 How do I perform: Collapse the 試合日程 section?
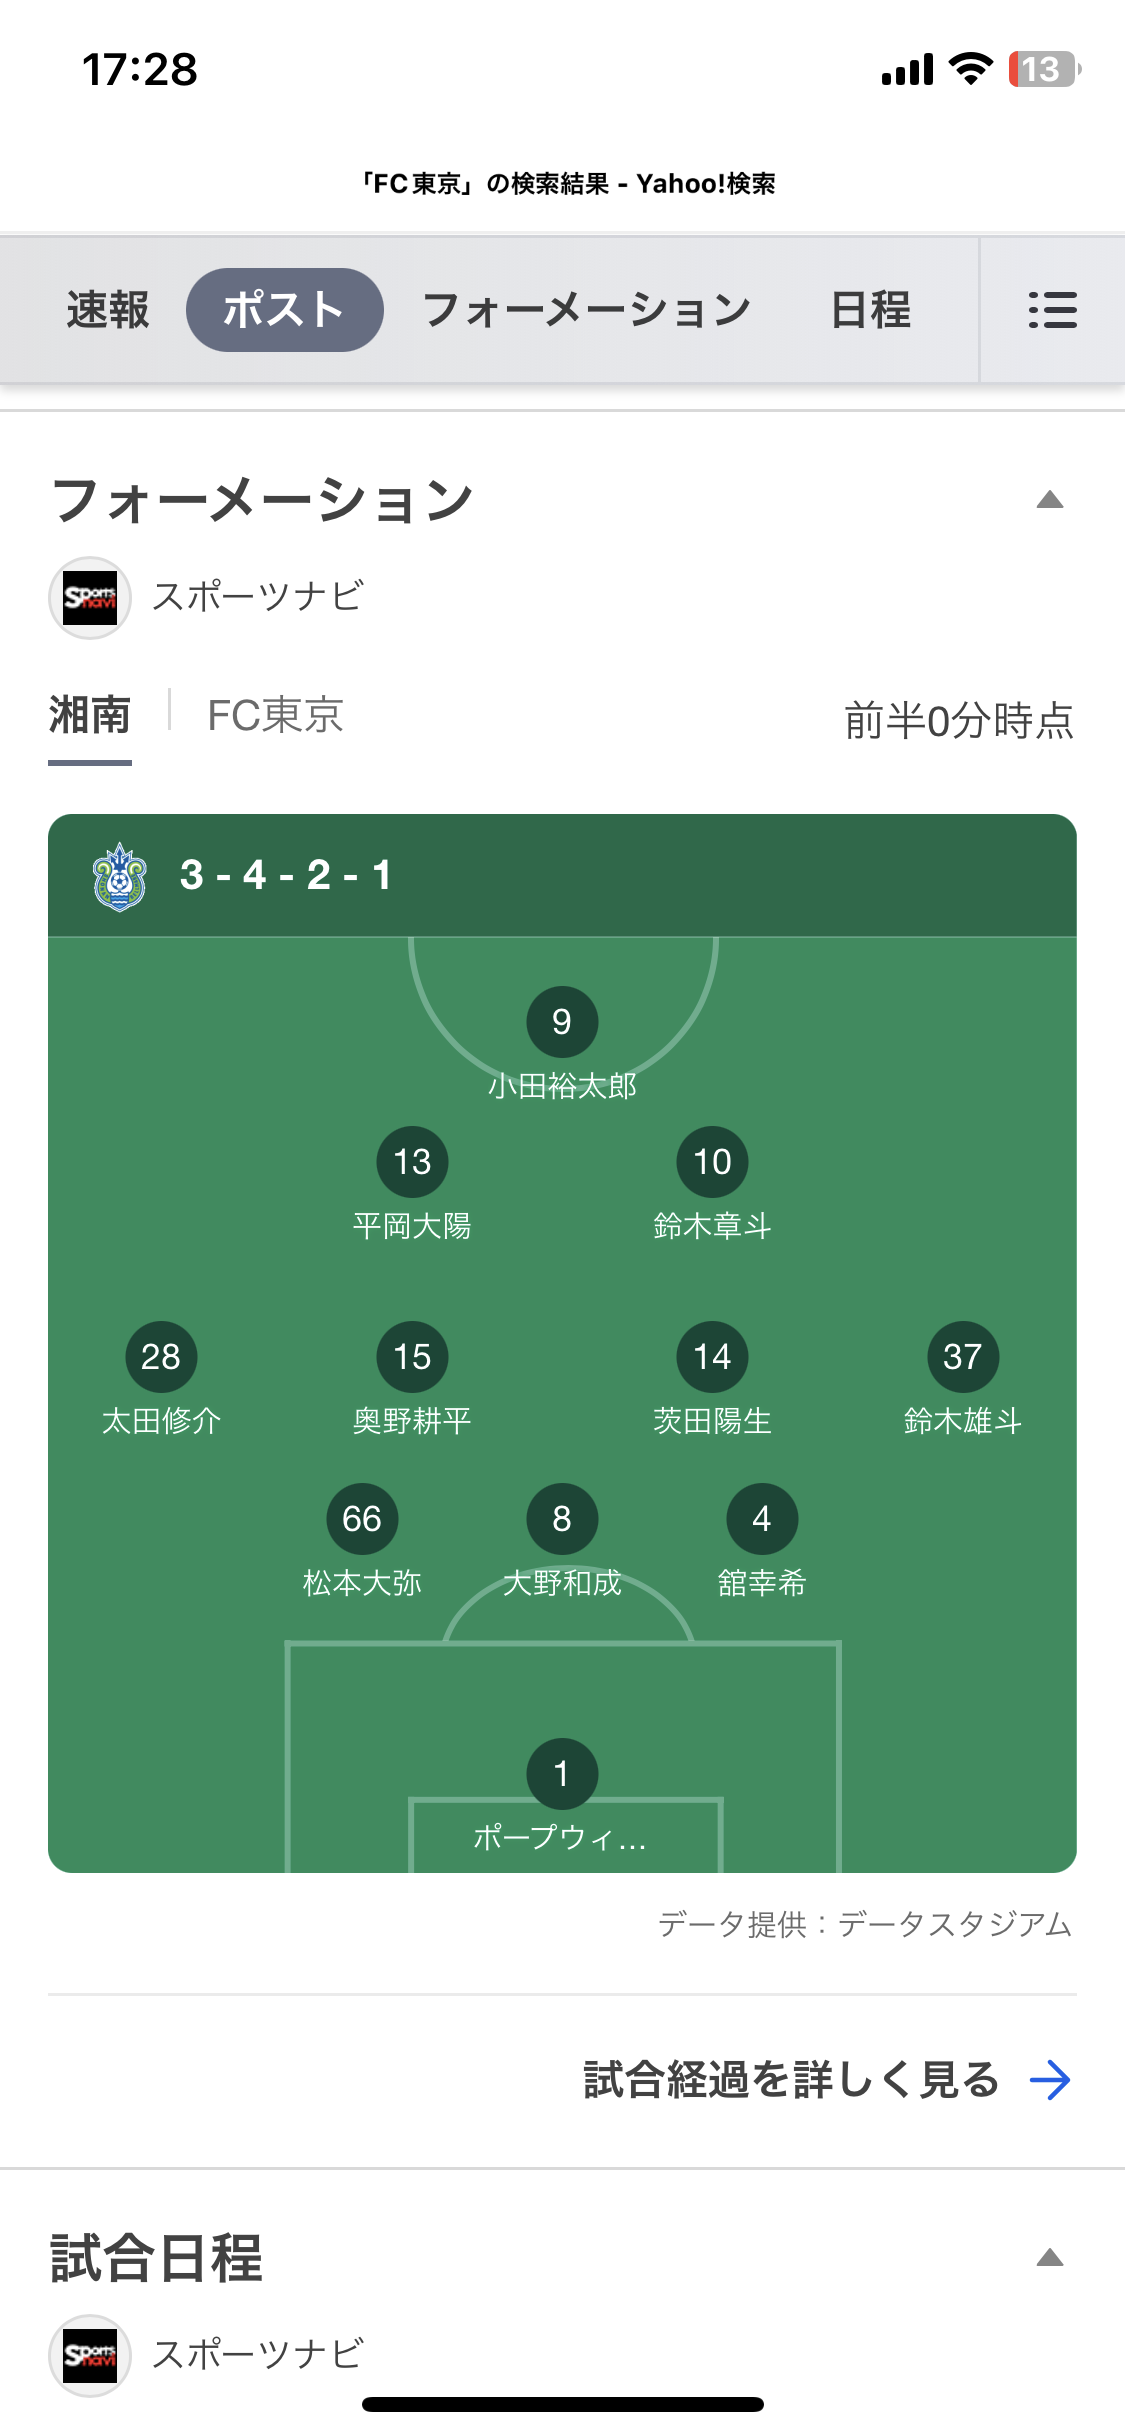(1050, 2258)
